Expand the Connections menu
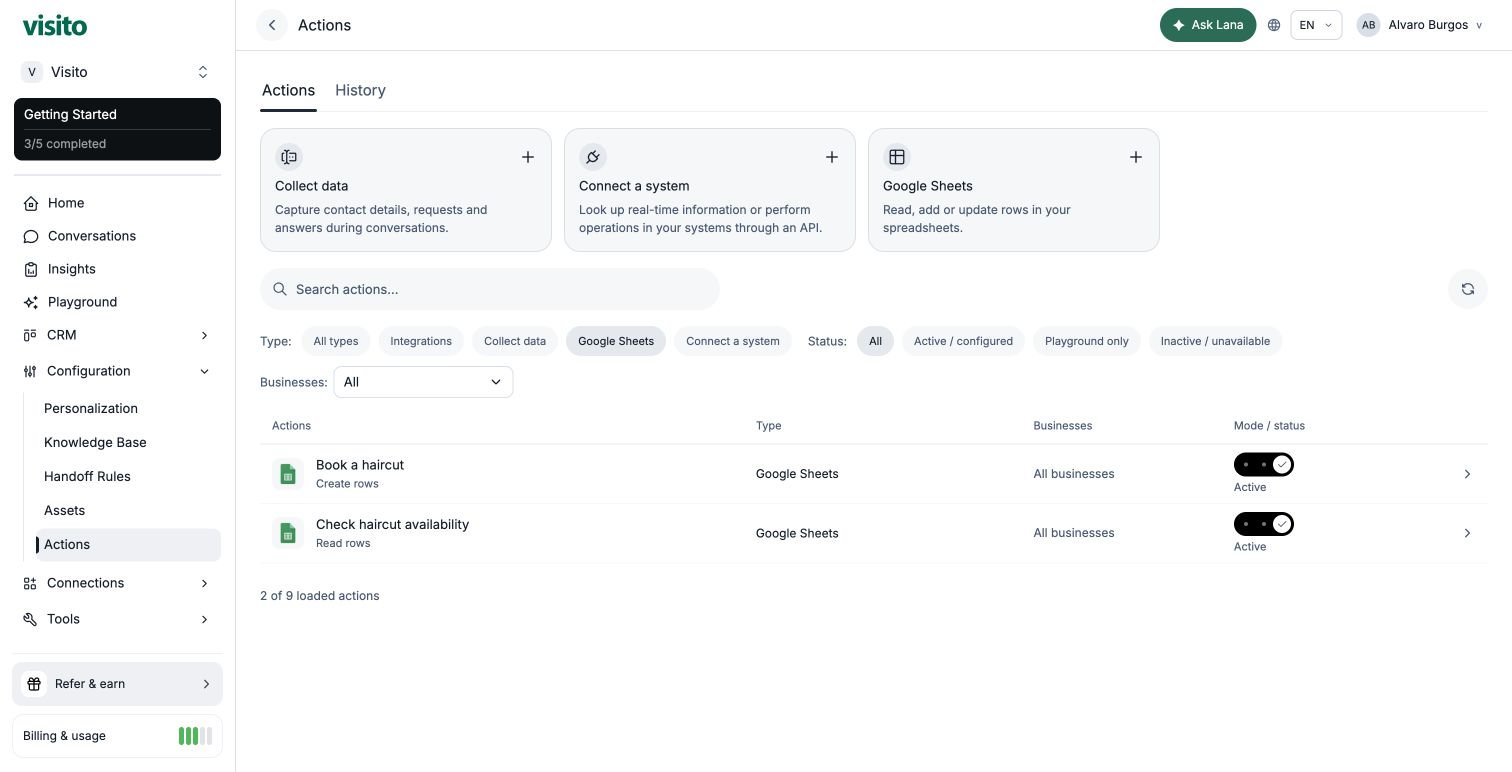 click(117, 583)
